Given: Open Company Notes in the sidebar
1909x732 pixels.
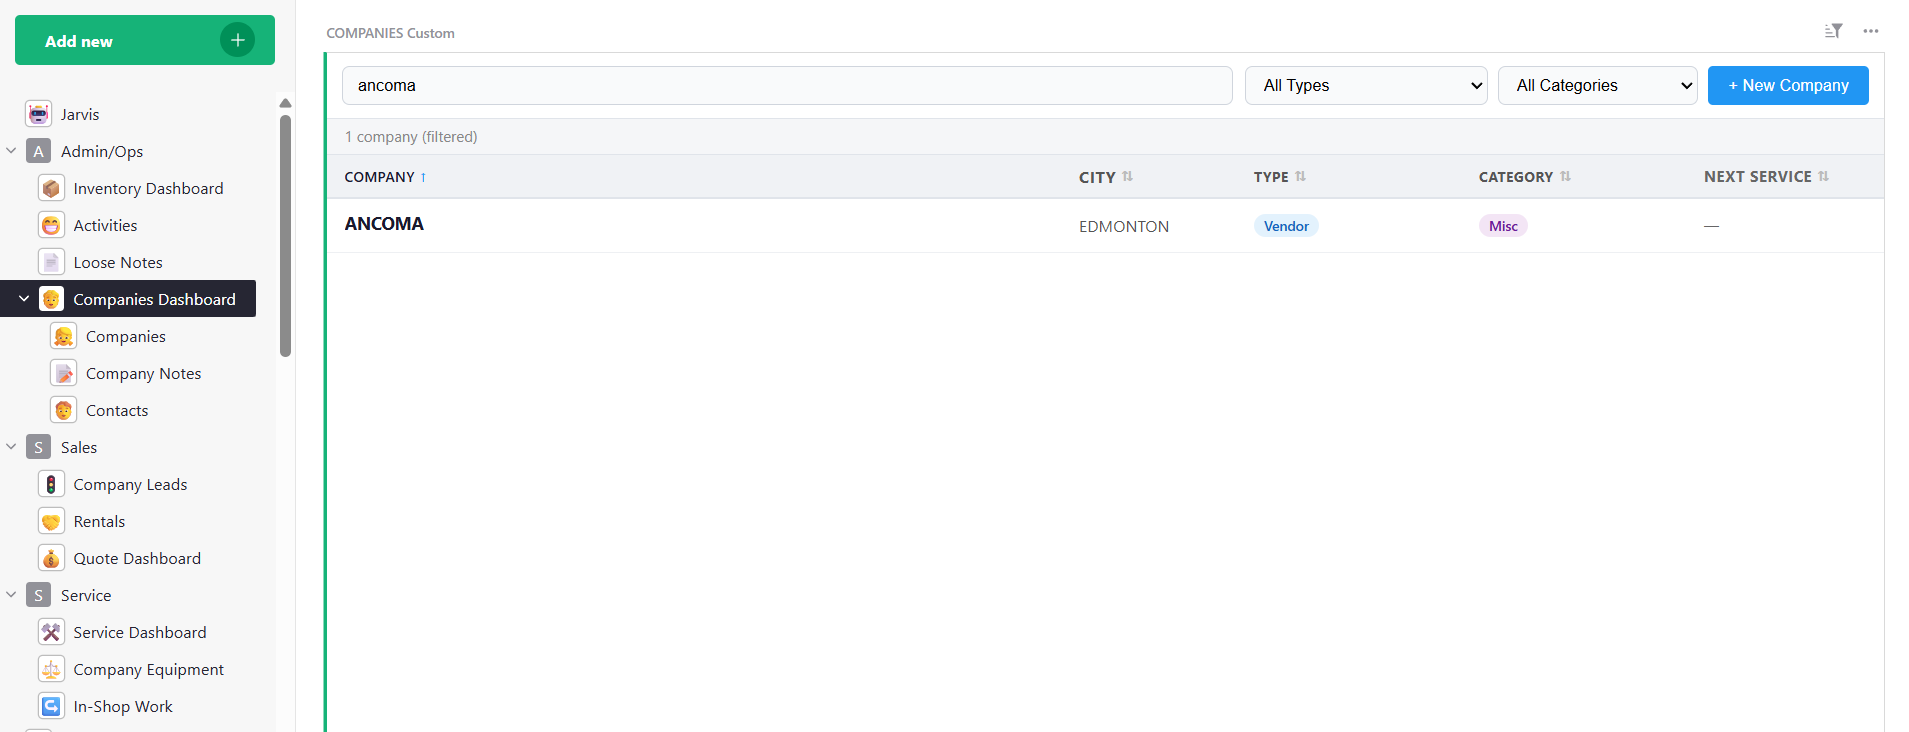Looking at the screenshot, I should [143, 373].
